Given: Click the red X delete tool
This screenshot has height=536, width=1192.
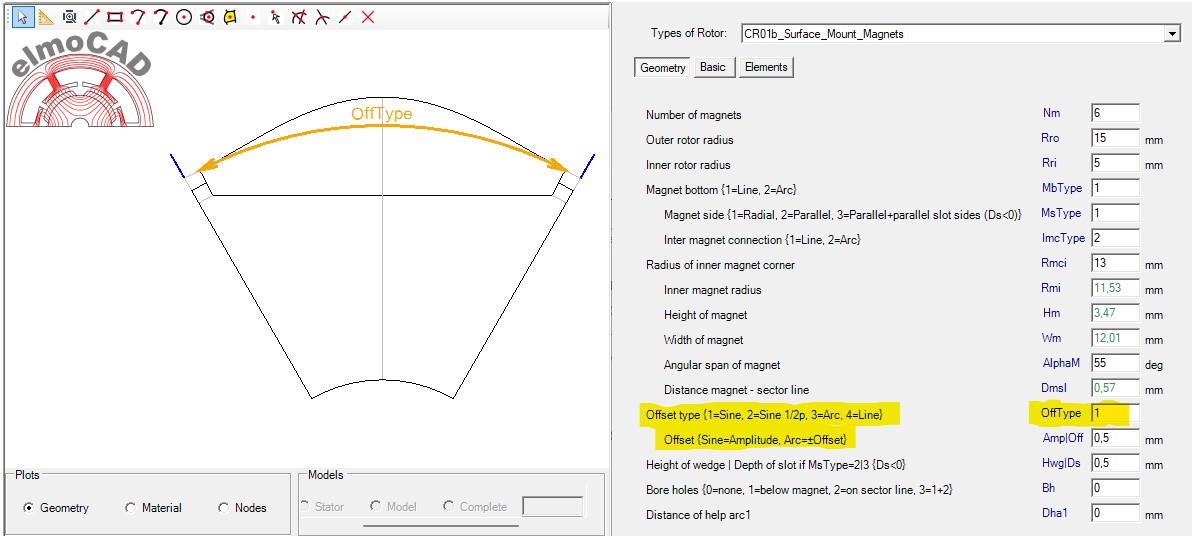Looking at the screenshot, I should (368, 16).
